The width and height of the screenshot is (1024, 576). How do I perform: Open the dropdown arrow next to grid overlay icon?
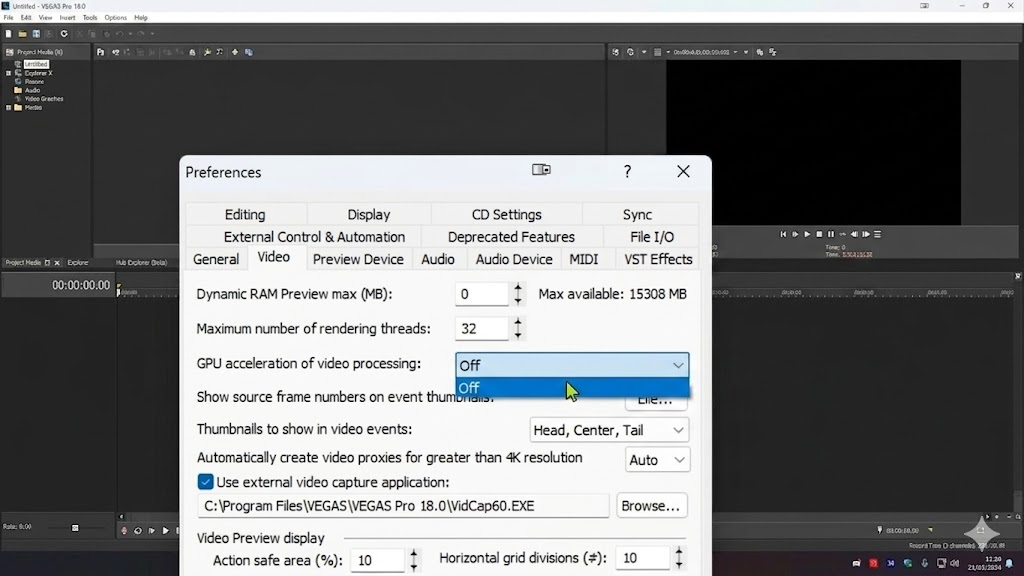pyautogui.click(x=668, y=52)
